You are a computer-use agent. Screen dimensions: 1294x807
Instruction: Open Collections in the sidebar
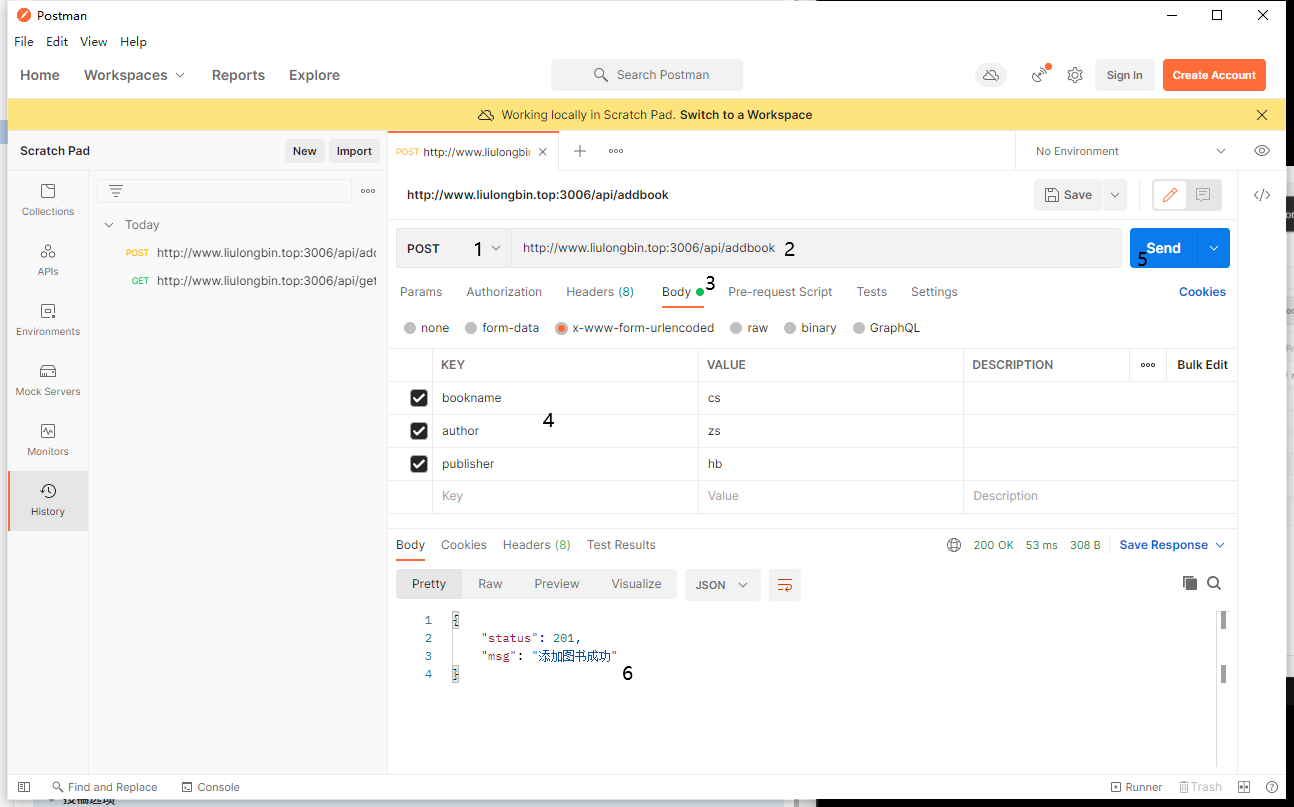coord(48,200)
